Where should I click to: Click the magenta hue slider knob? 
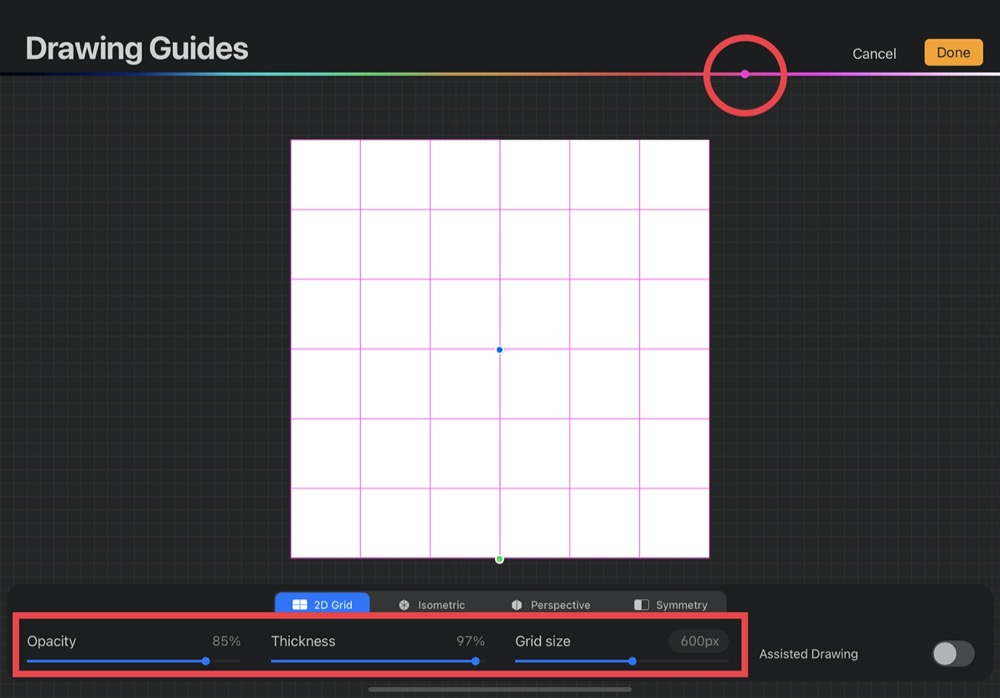click(745, 74)
